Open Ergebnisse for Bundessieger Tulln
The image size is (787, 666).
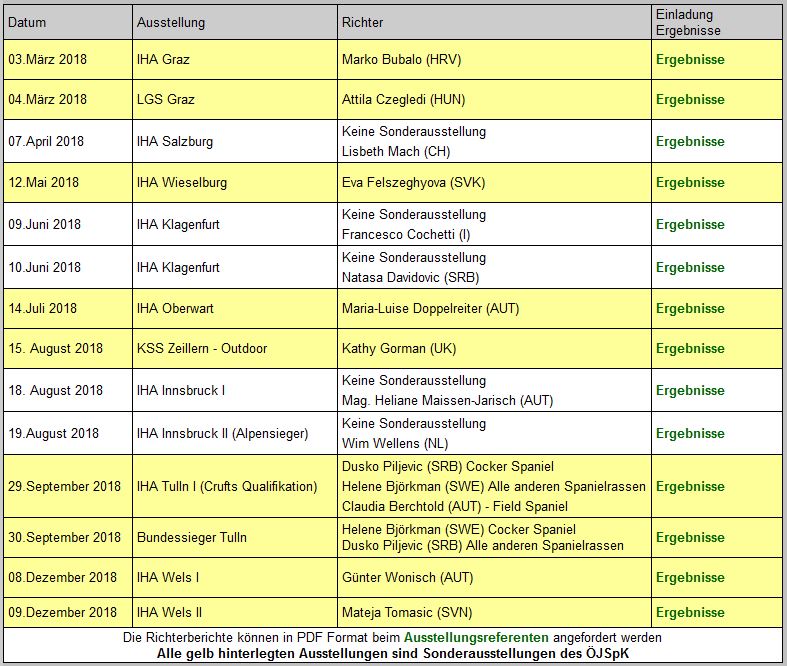click(690, 537)
